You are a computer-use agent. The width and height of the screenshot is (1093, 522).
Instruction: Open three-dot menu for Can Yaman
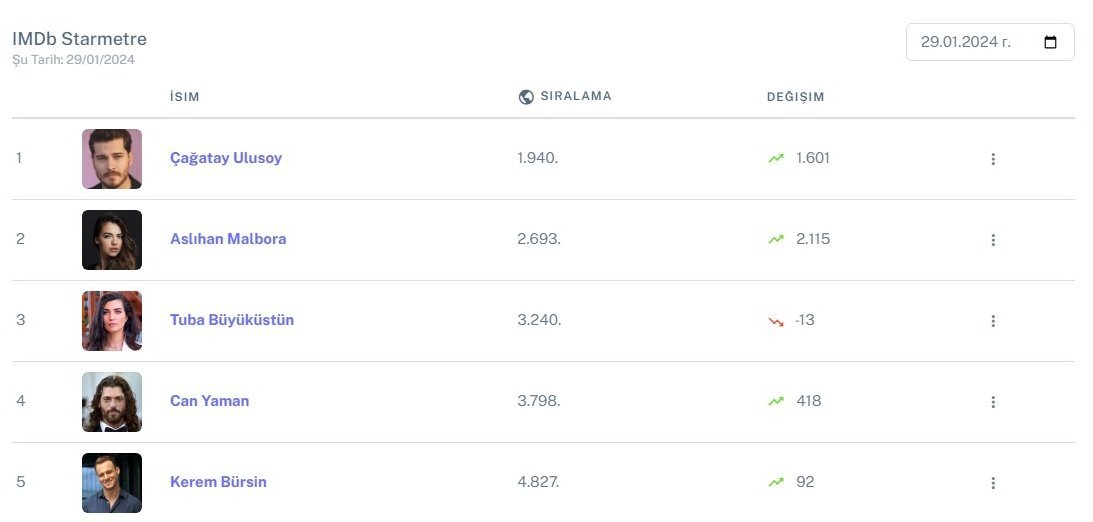pyautogui.click(x=993, y=402)
